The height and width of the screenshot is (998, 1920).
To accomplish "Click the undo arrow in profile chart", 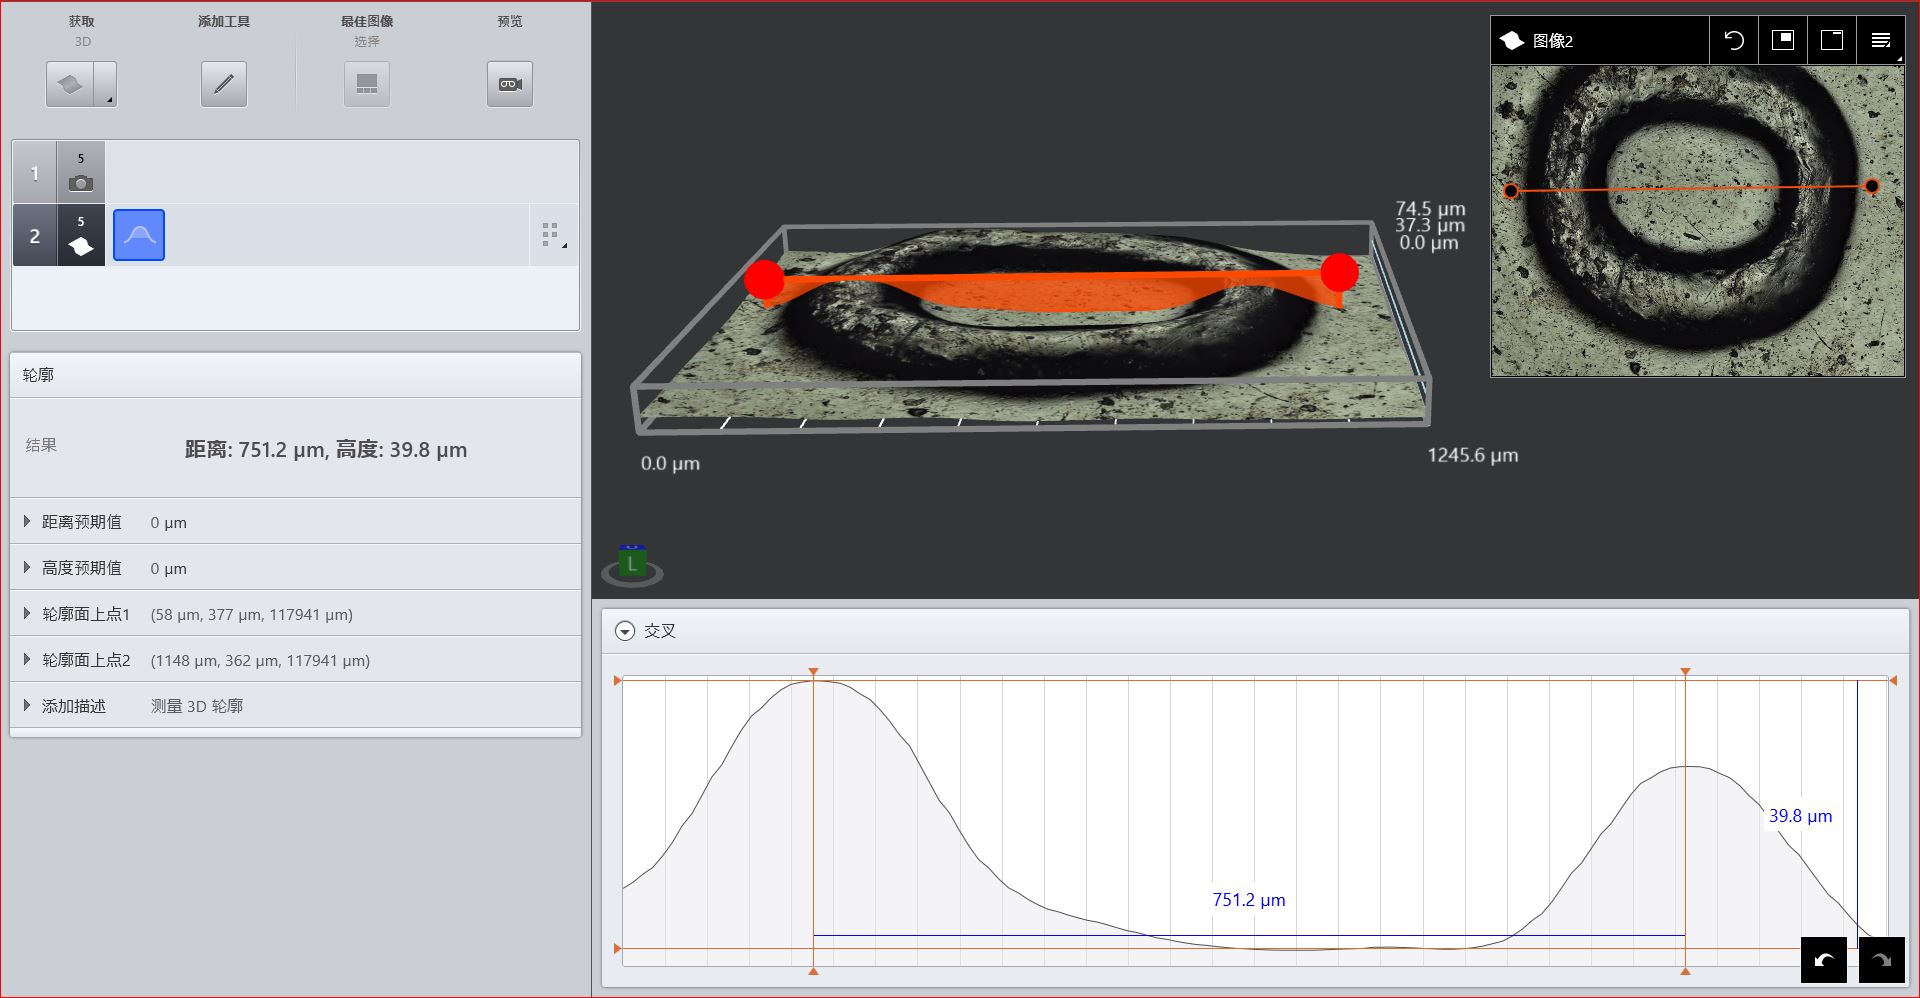I will click(1823, 960).
